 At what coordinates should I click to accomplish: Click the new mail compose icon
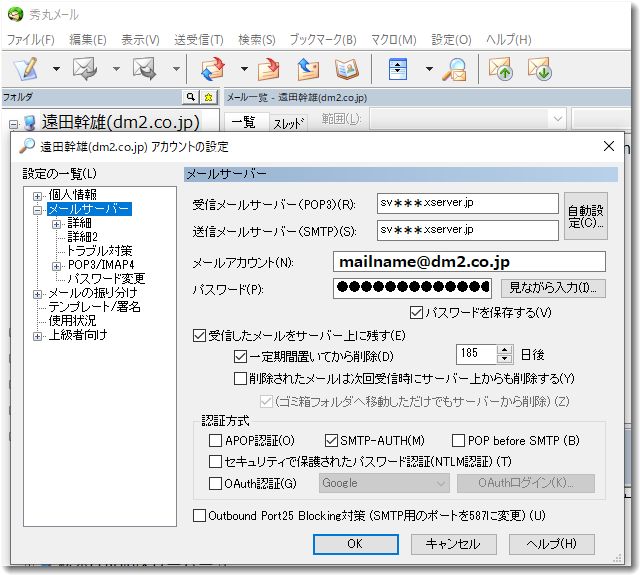tap(26, 69)
